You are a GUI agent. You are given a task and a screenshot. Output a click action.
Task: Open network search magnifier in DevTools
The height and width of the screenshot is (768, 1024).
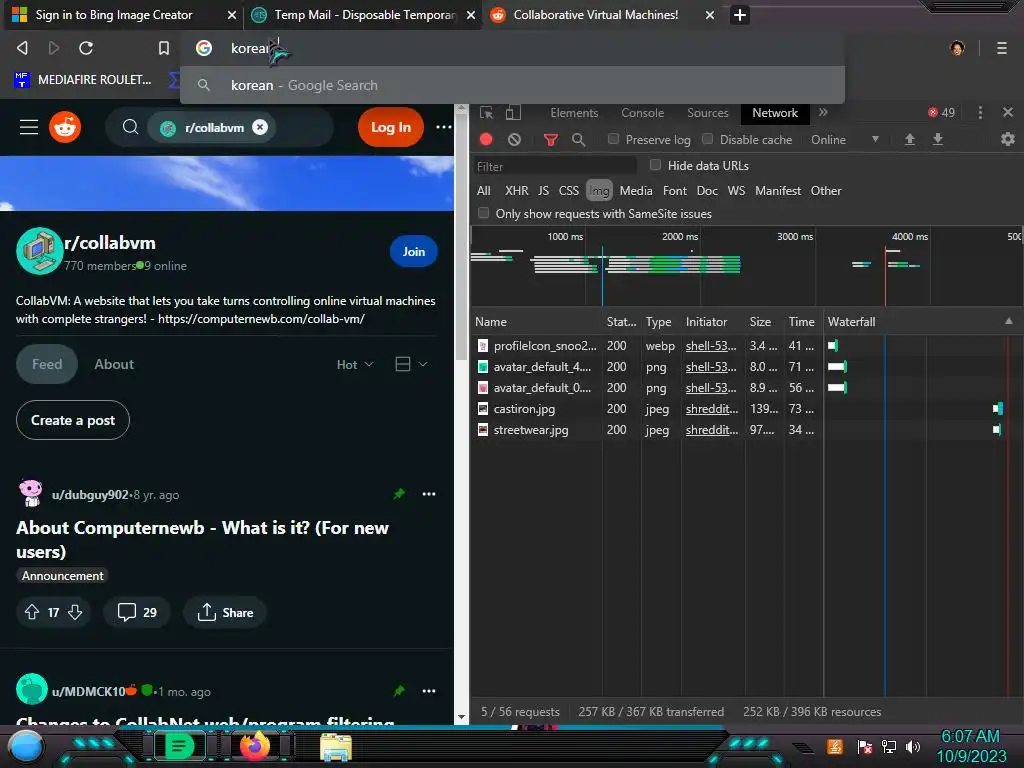[579, 139]
